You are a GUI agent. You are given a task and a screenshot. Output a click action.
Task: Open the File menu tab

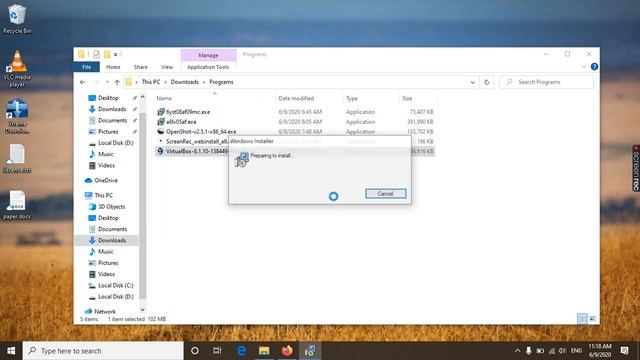[87, 67]
